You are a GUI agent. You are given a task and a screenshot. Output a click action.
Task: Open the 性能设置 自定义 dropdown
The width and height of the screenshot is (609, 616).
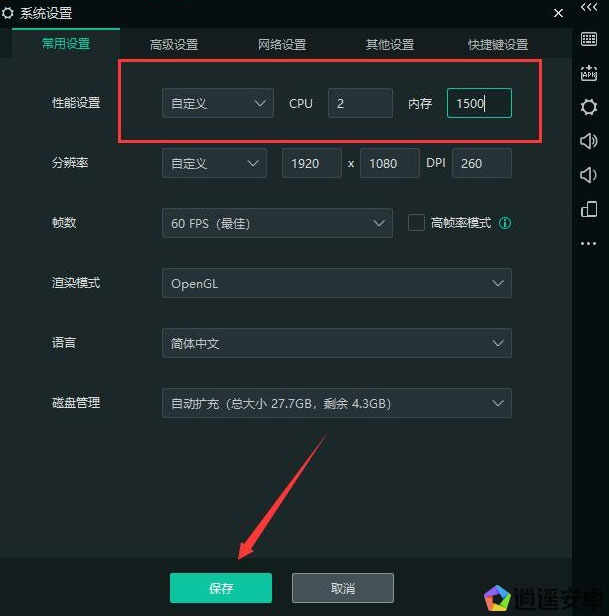(218, 103)
